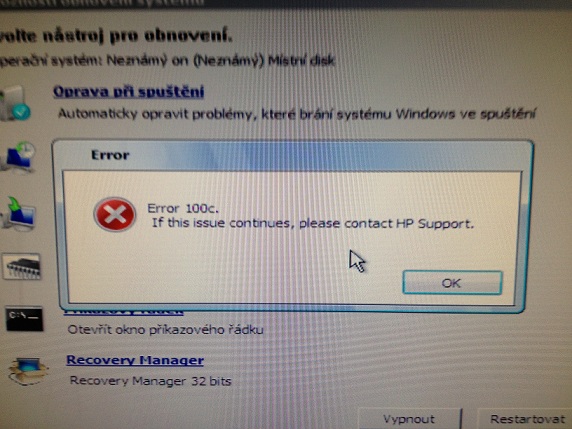Click the Recovery Manager icon
Image resolution: width=572 pixels, height=429 pixels.
27,371
